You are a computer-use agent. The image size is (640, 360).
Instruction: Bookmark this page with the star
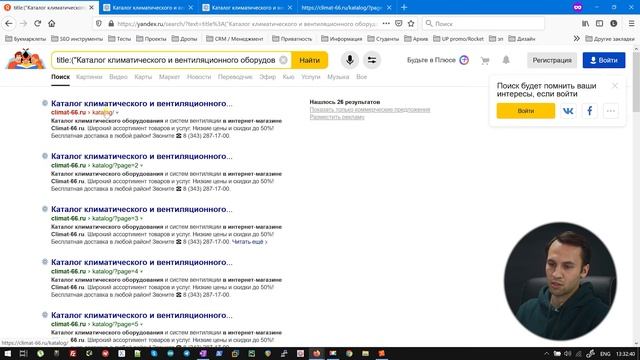(x=411, y=24)
